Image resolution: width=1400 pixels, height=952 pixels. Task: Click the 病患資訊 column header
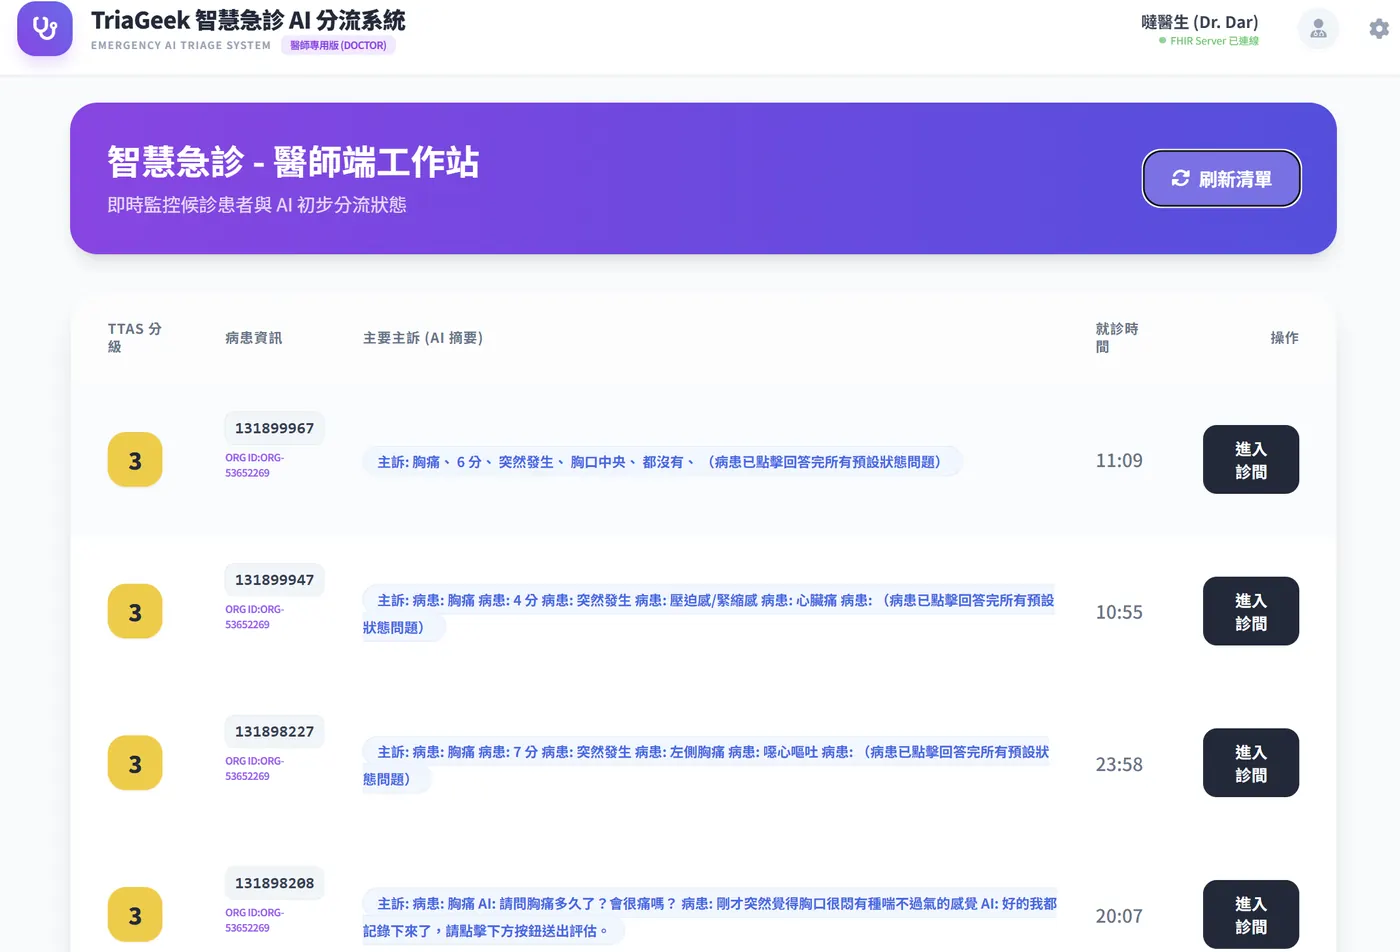click(x=254, y=338)
